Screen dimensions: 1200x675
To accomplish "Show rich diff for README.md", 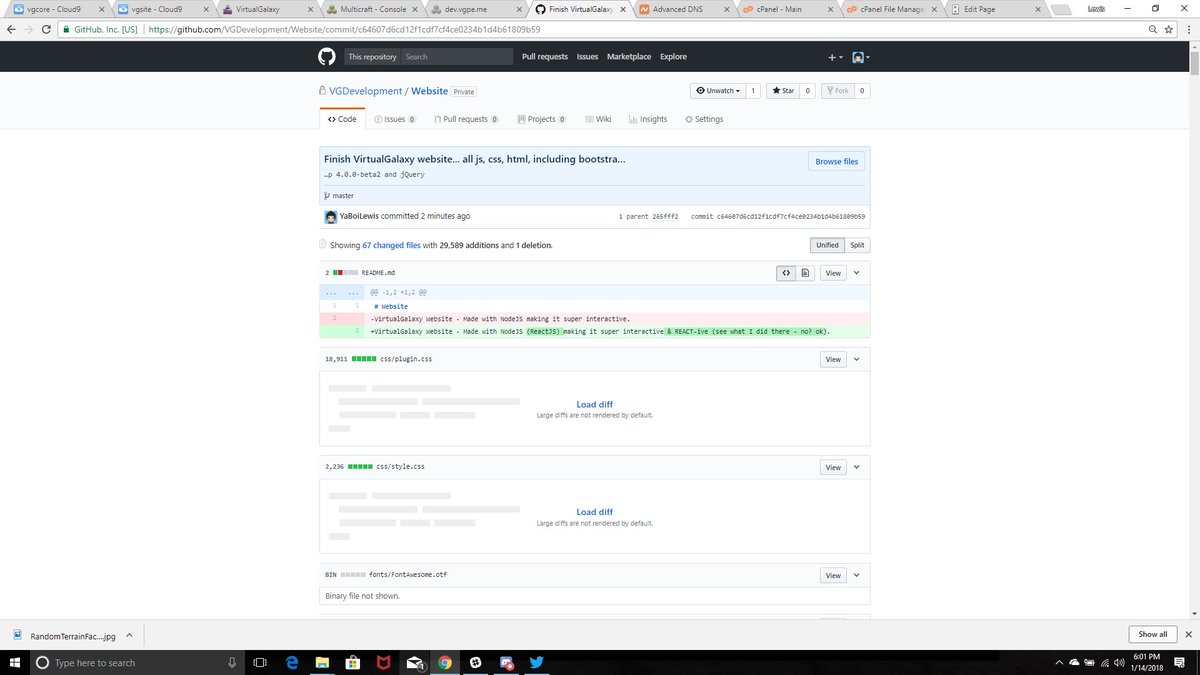I will coord(805,273).
